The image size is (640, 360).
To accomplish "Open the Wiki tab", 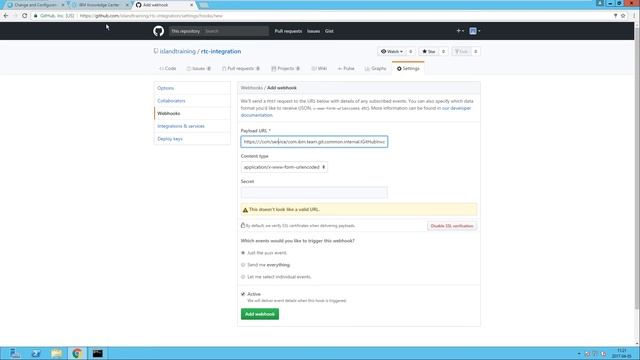I will click(x=319, y=69).
